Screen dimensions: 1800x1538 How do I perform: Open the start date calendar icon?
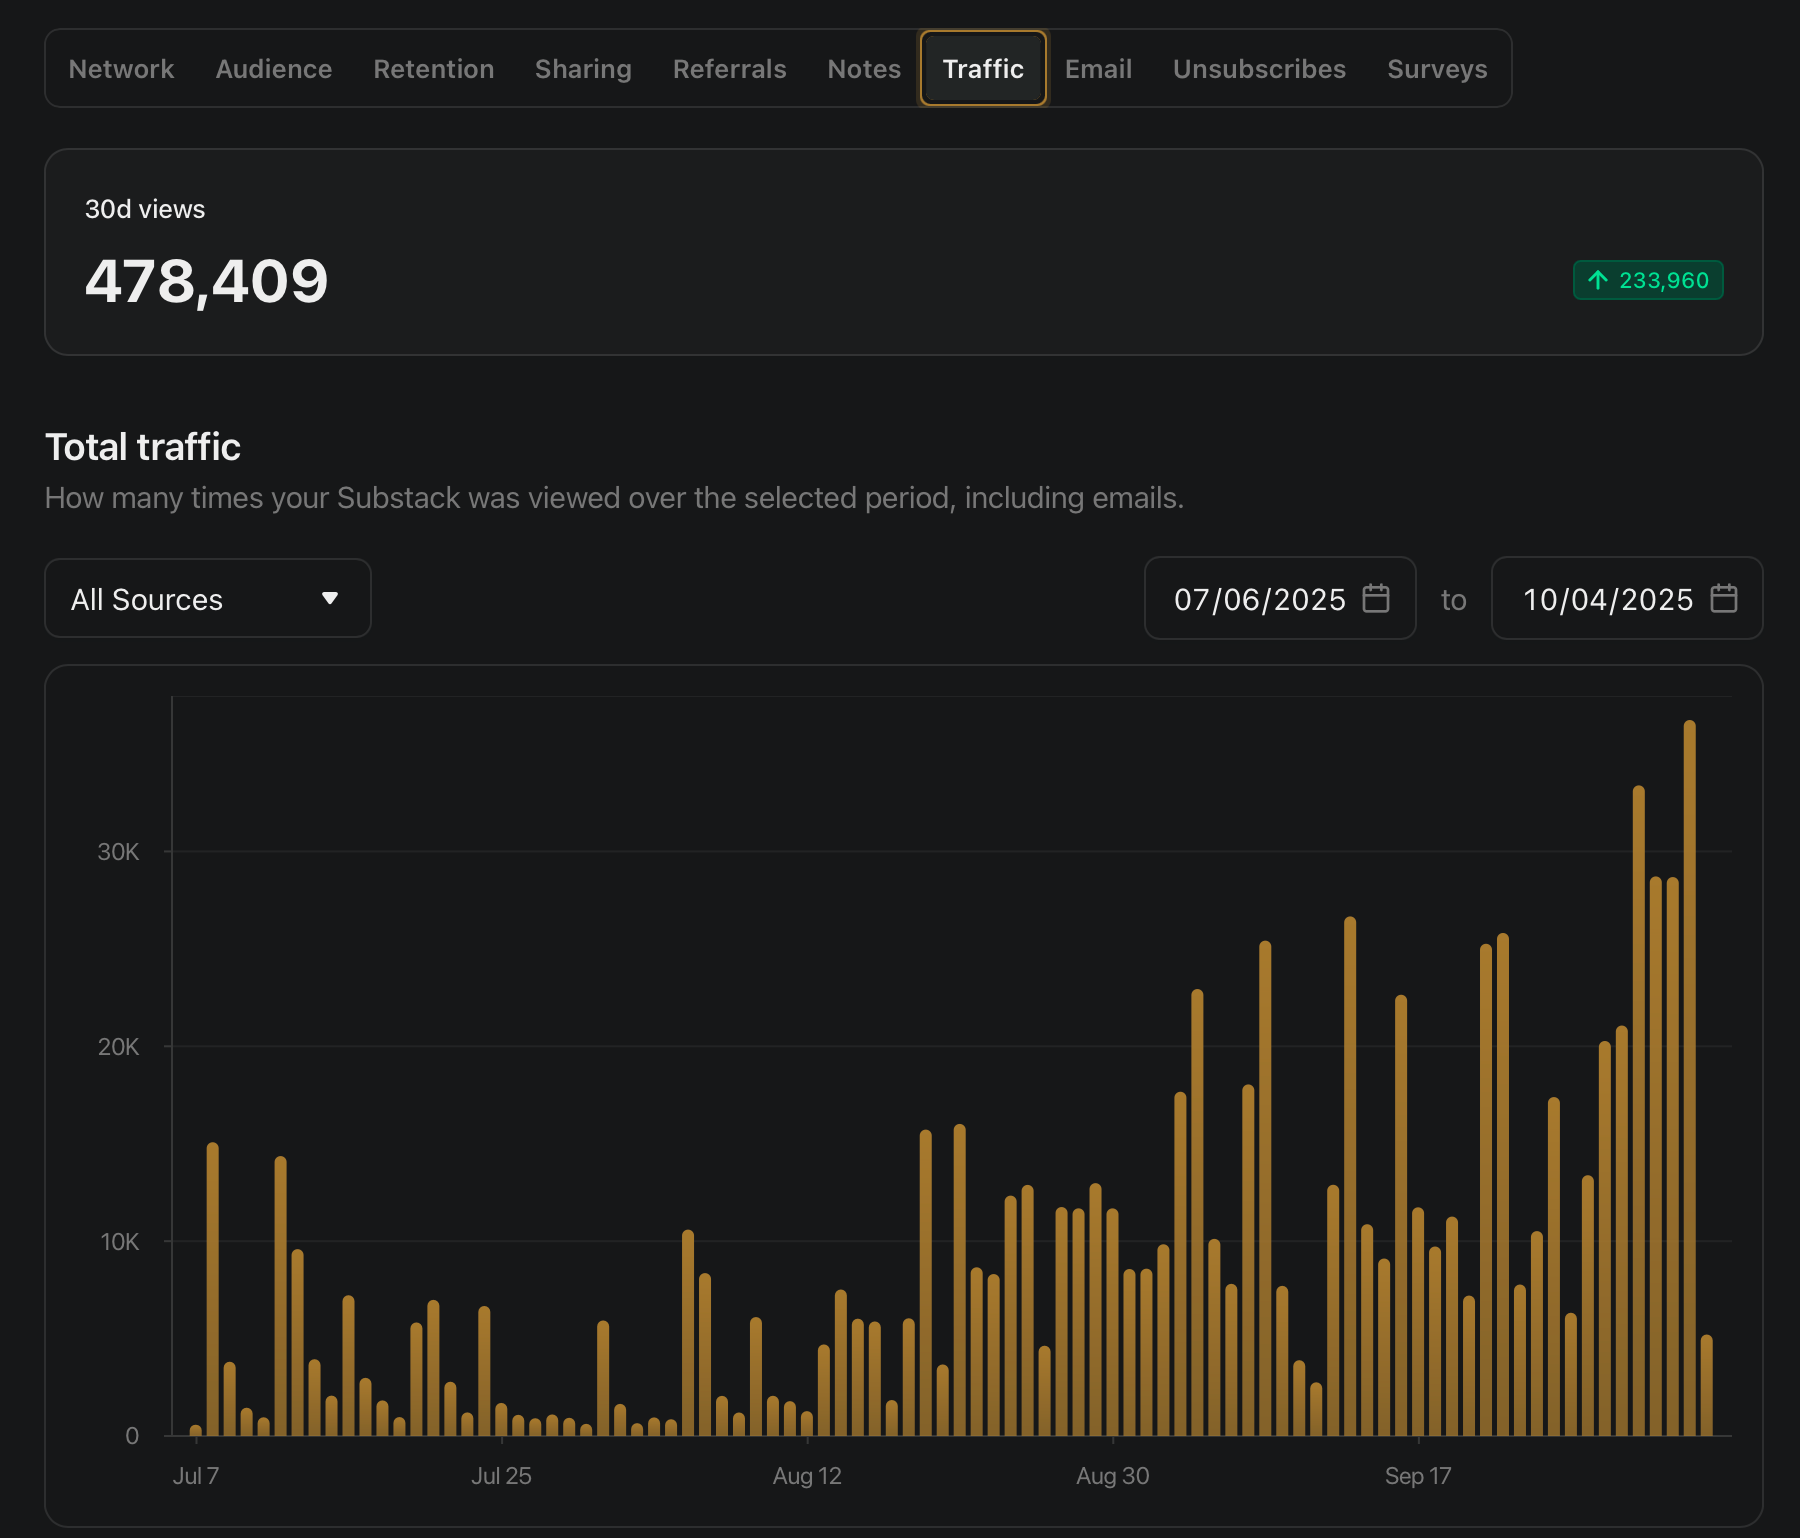pyautogui.click(x=1376, y=598)
